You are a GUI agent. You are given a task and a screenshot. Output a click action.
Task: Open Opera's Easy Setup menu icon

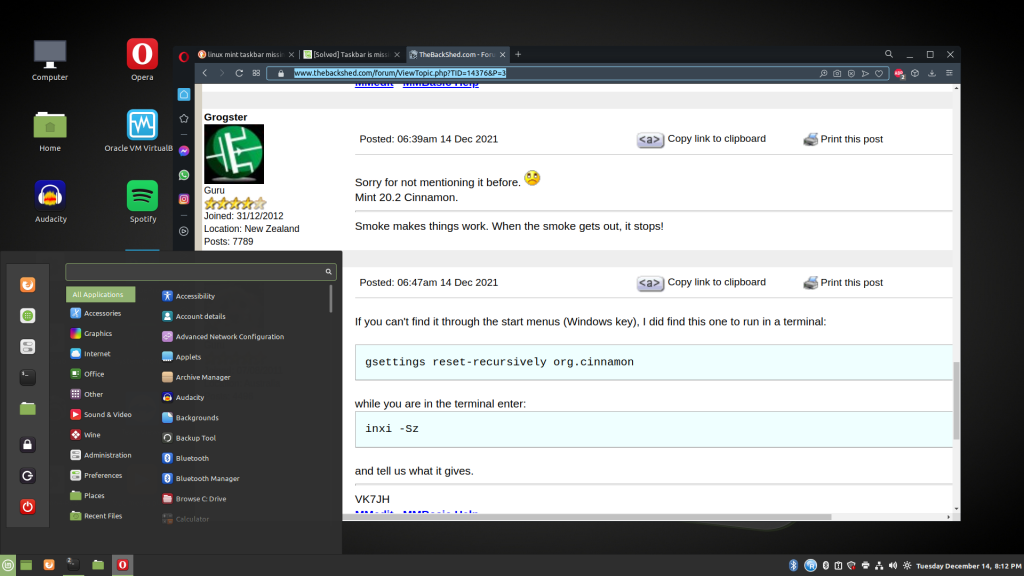pos(948,73)
